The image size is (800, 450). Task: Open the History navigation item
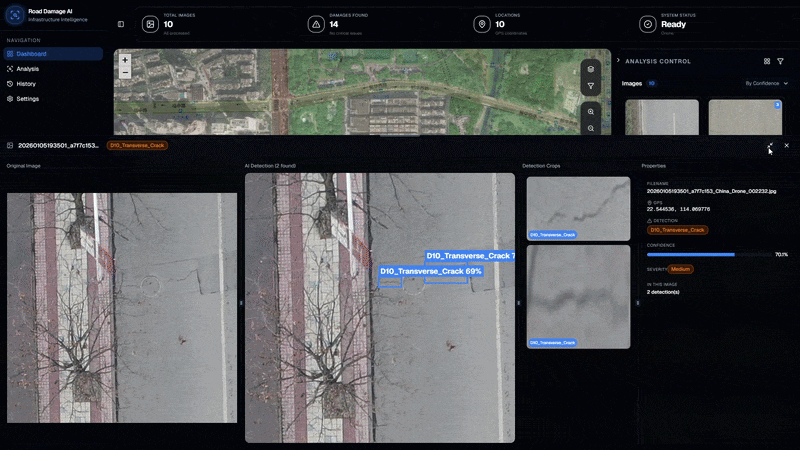pyautogui.click(x=53, y=84)
